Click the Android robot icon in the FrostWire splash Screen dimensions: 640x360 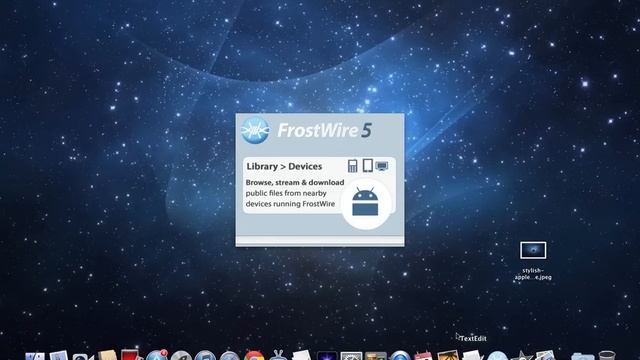[365, 202]
